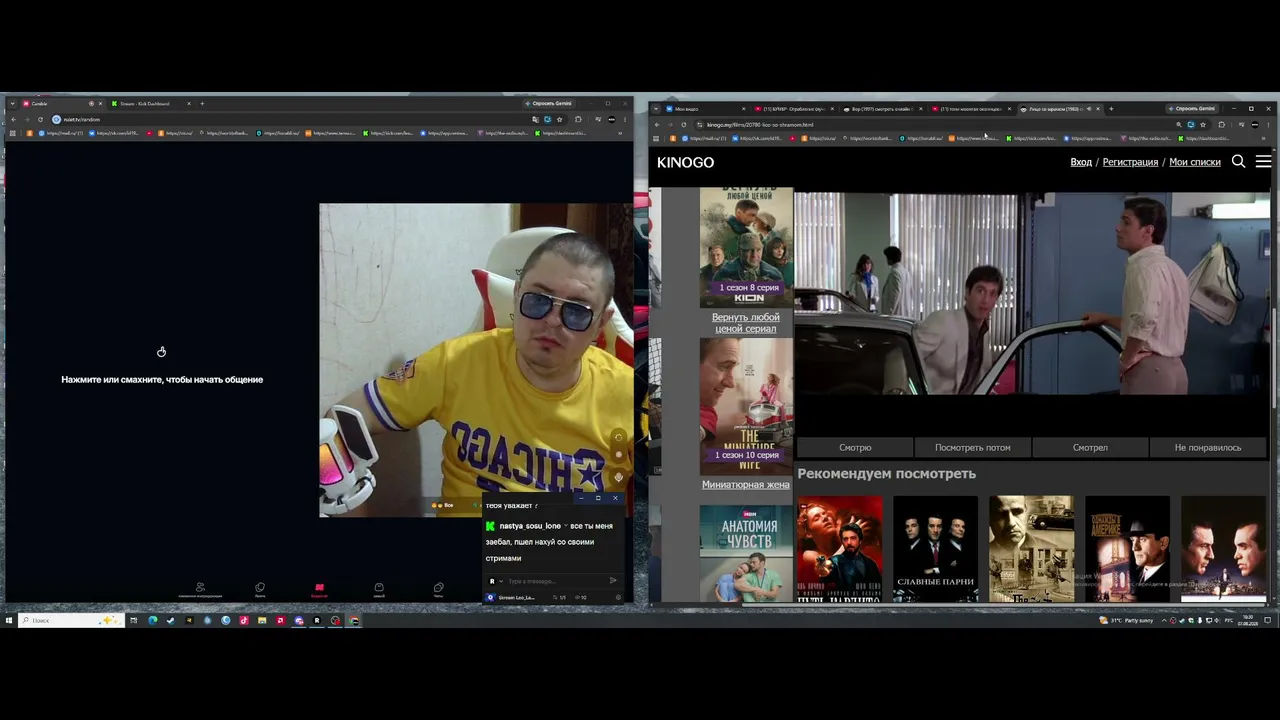Go back in the rulet.tv browser window
This screenshot has width=1280, height=720.
[x=13, y=120]
